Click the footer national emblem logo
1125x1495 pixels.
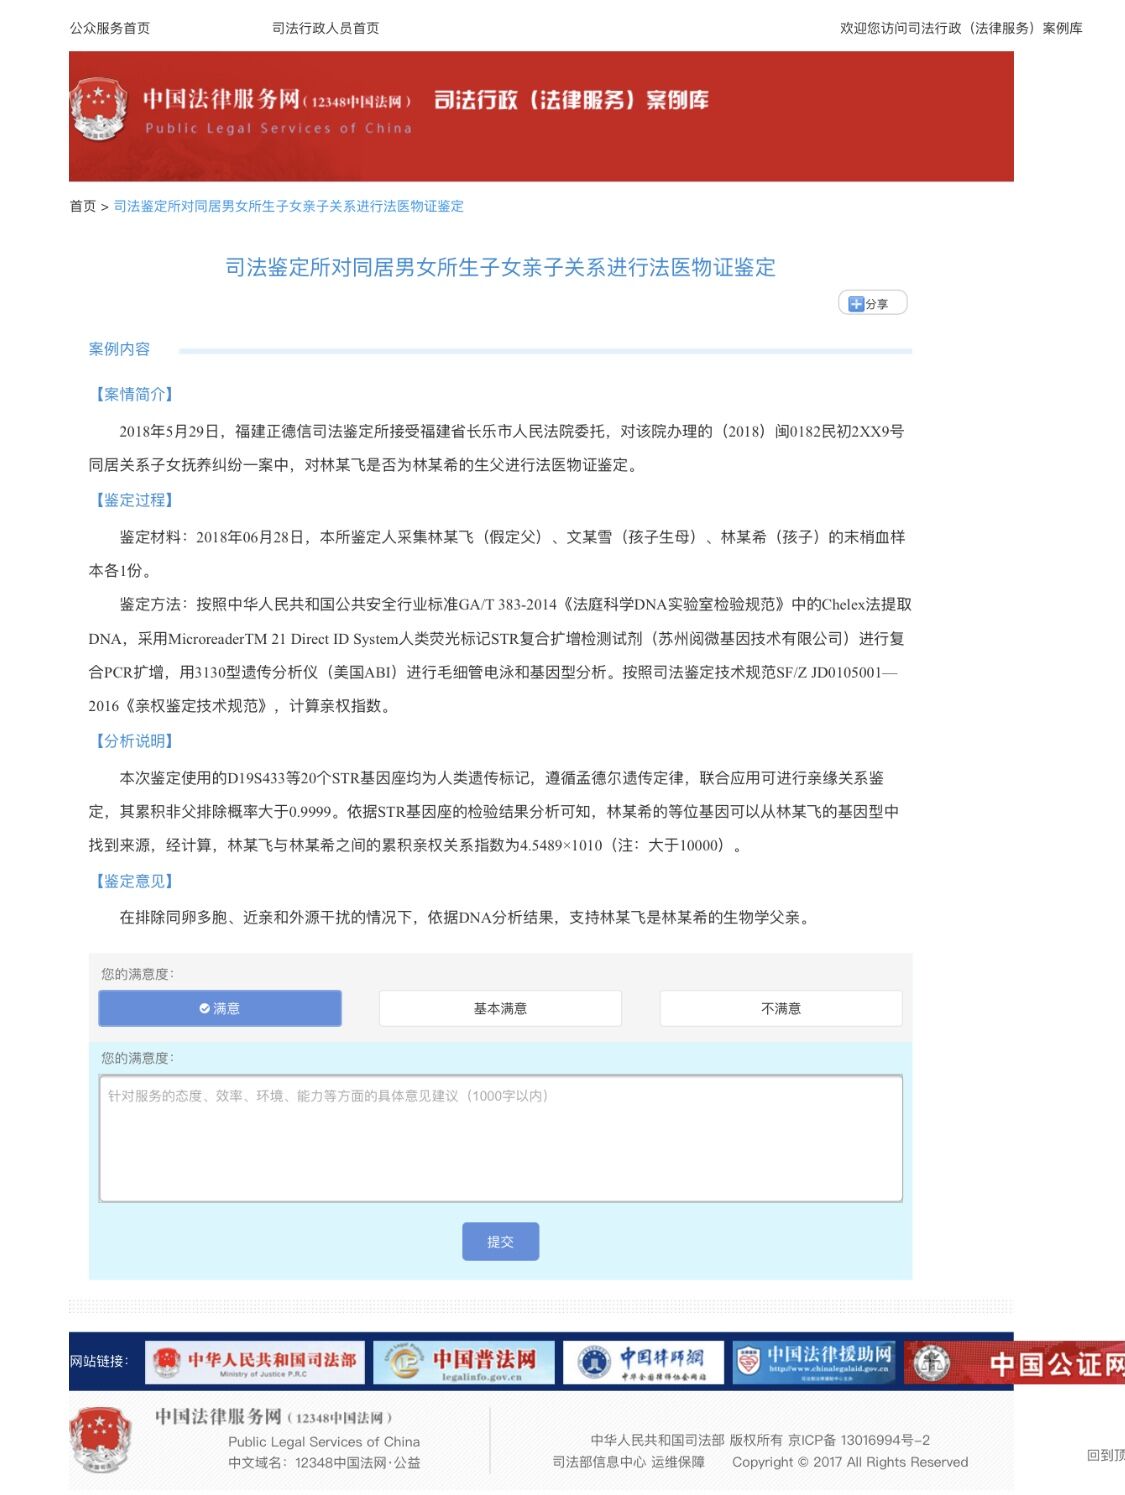point(100,1438)
